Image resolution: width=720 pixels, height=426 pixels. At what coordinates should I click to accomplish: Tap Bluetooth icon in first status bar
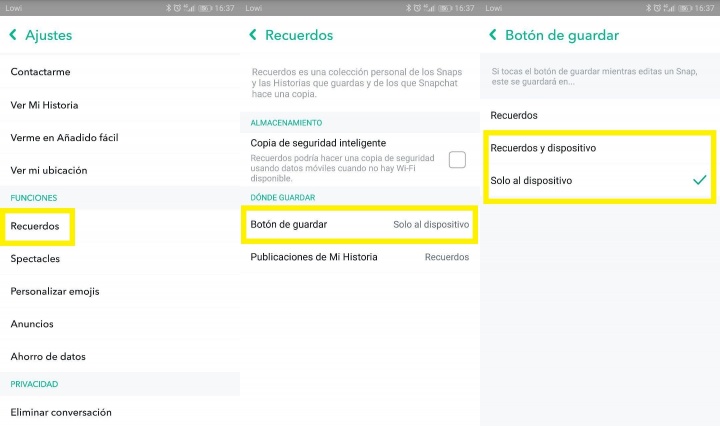coord(169,8)
